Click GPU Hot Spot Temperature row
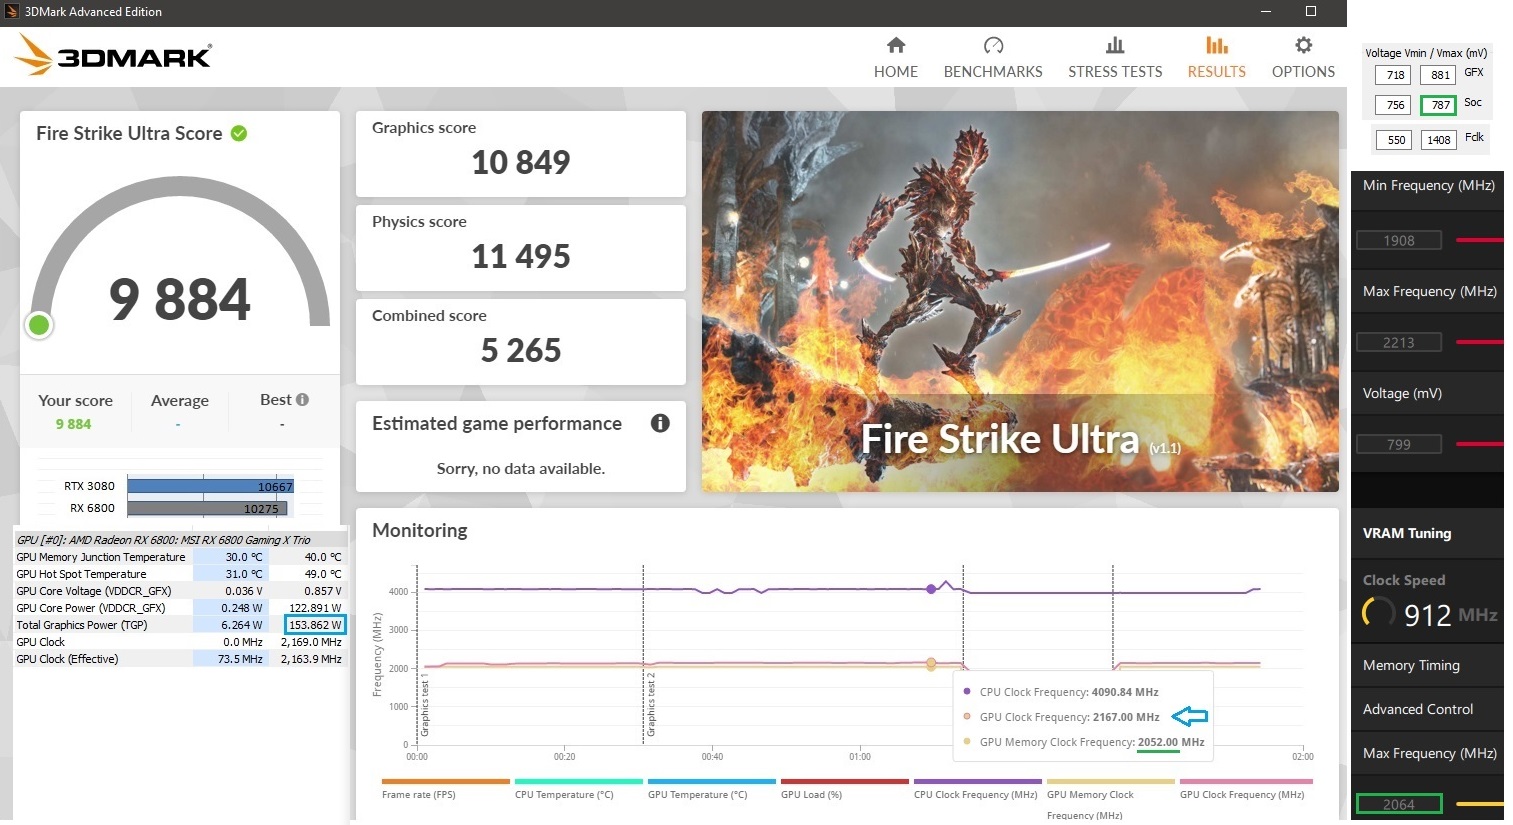 (179, 574)
